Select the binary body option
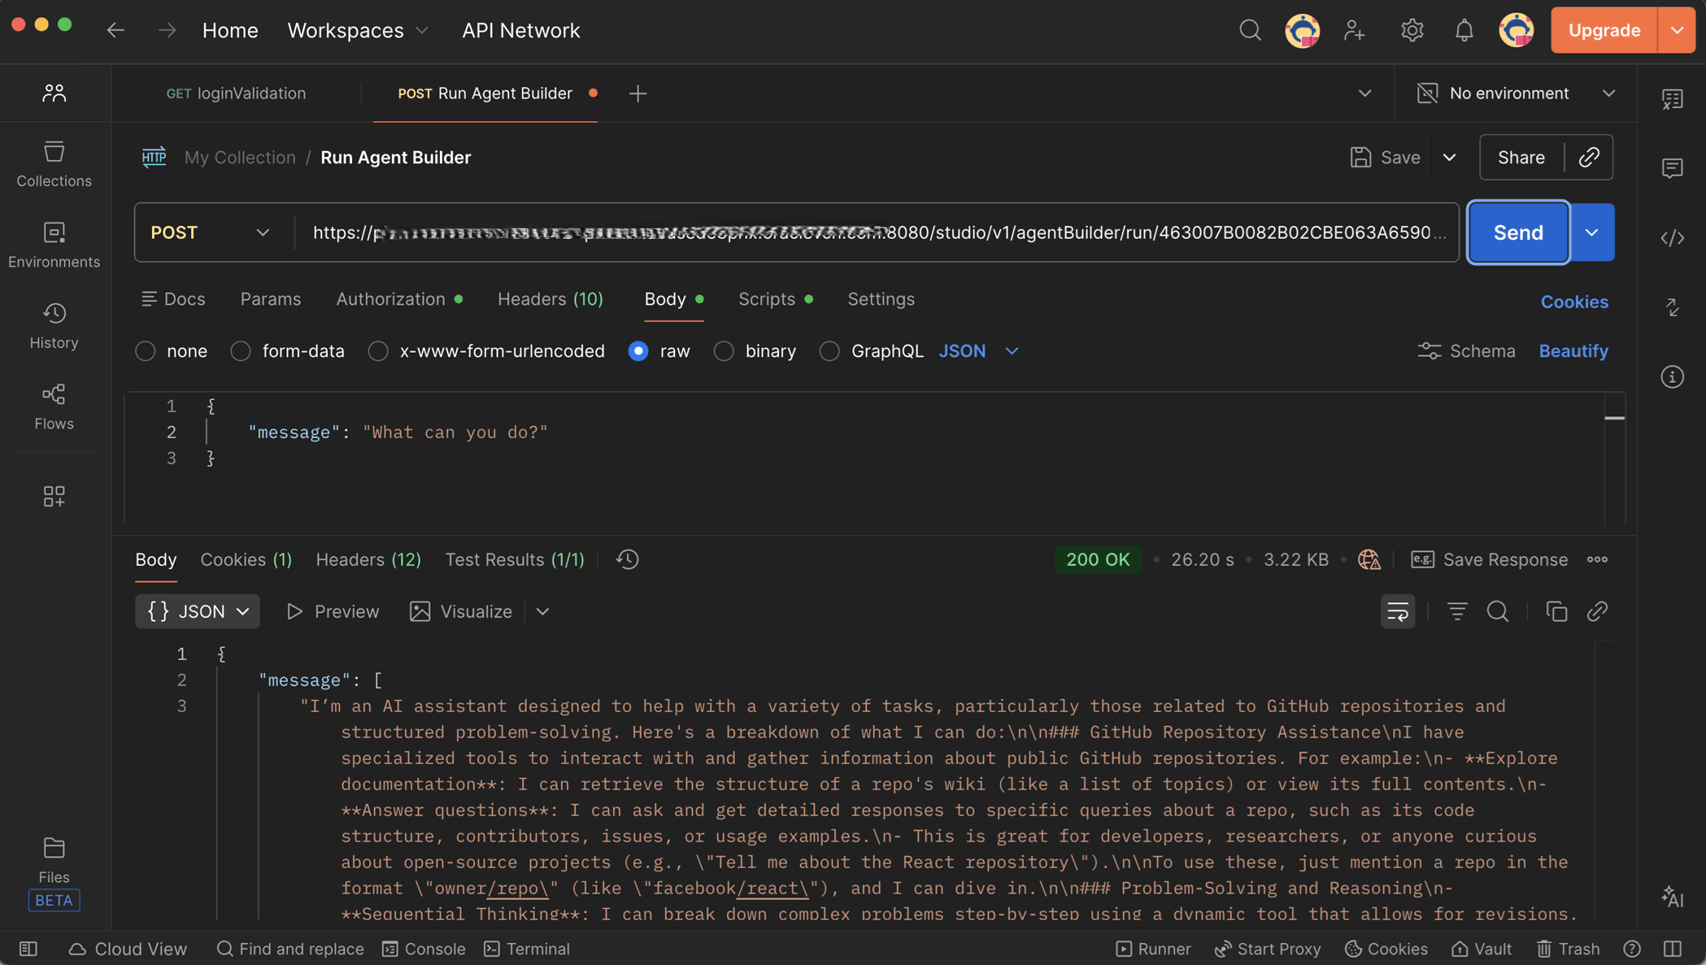 pos(724,351)
